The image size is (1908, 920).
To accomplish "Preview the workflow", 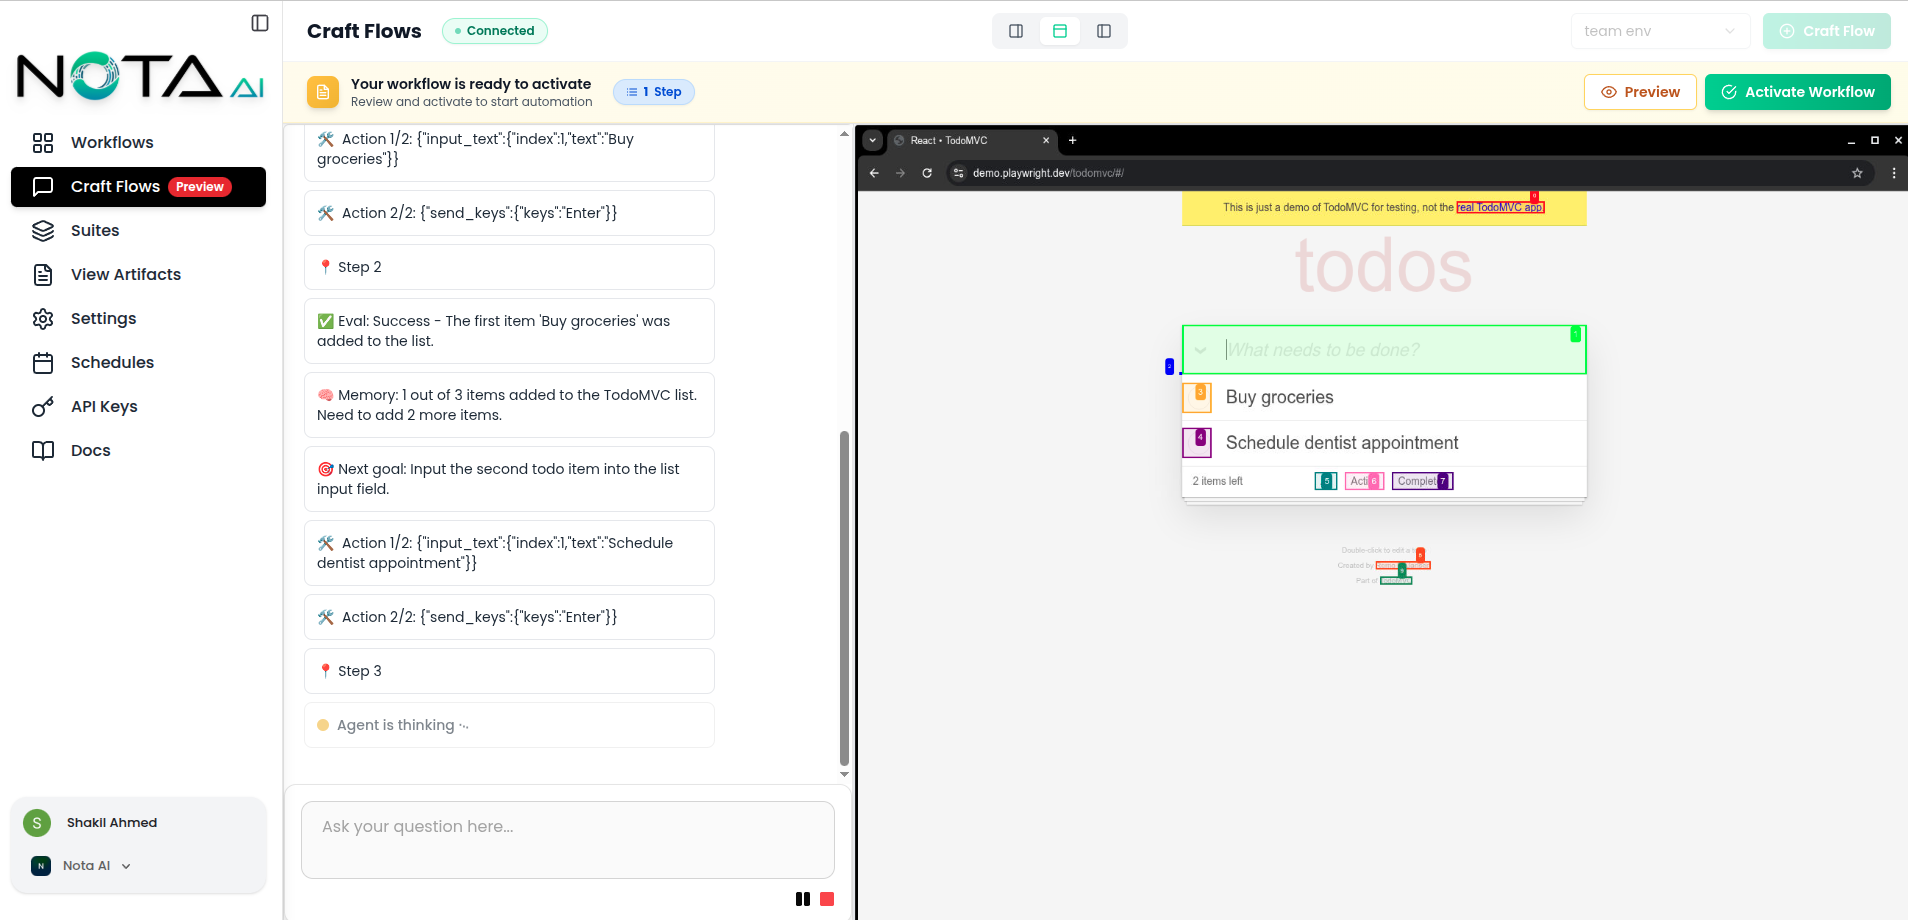I will pos(1640,91).
